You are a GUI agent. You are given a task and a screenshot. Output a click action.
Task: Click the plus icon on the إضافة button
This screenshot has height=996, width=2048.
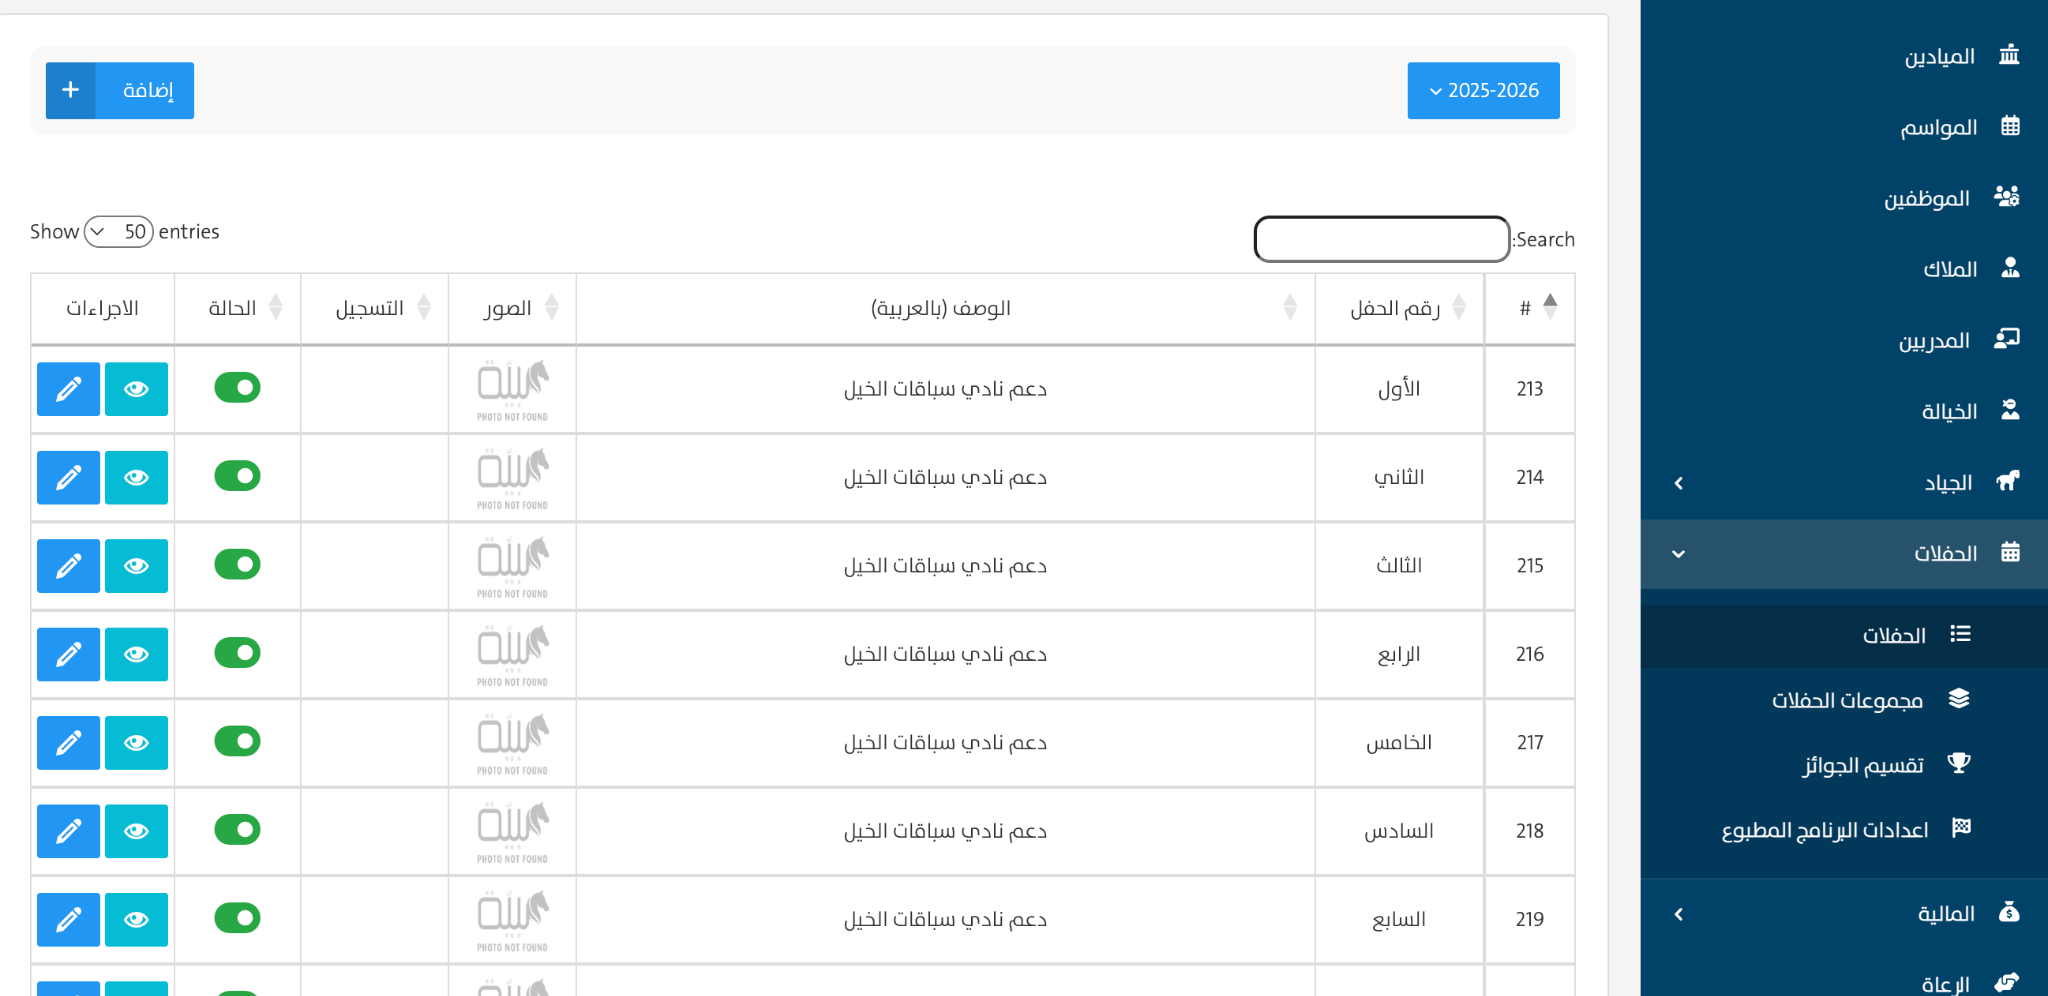70,90
